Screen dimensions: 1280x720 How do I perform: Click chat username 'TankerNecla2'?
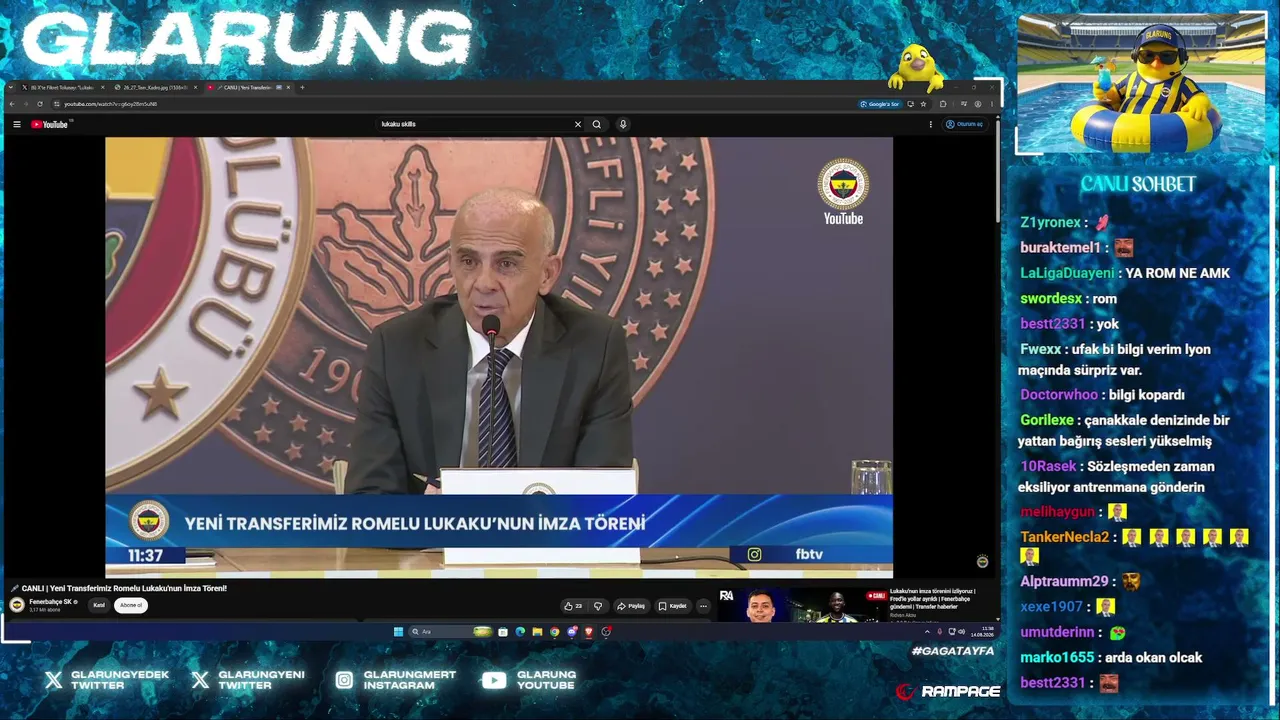coord(1064,537)
